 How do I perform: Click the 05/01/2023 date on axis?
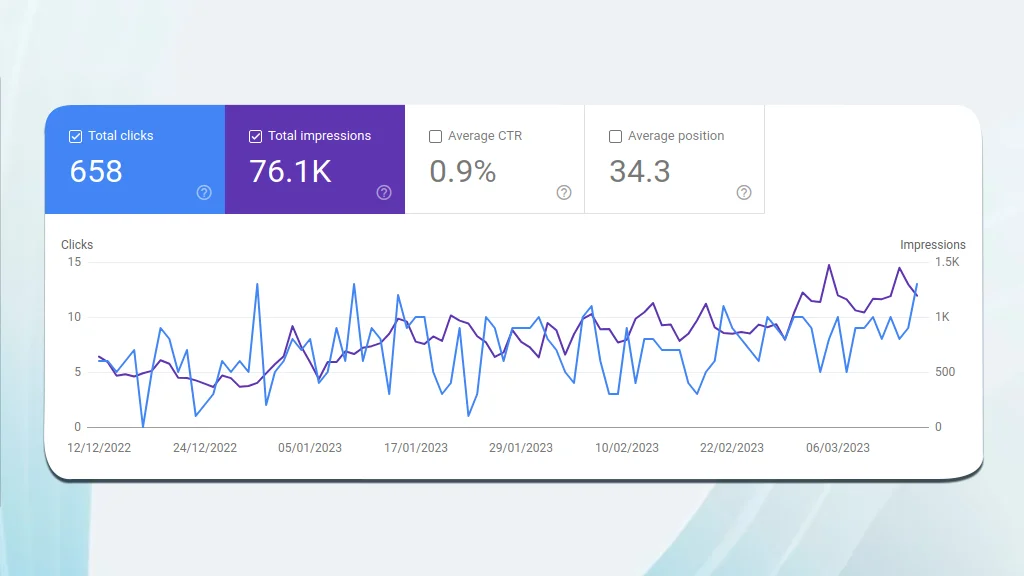(310, 448)
